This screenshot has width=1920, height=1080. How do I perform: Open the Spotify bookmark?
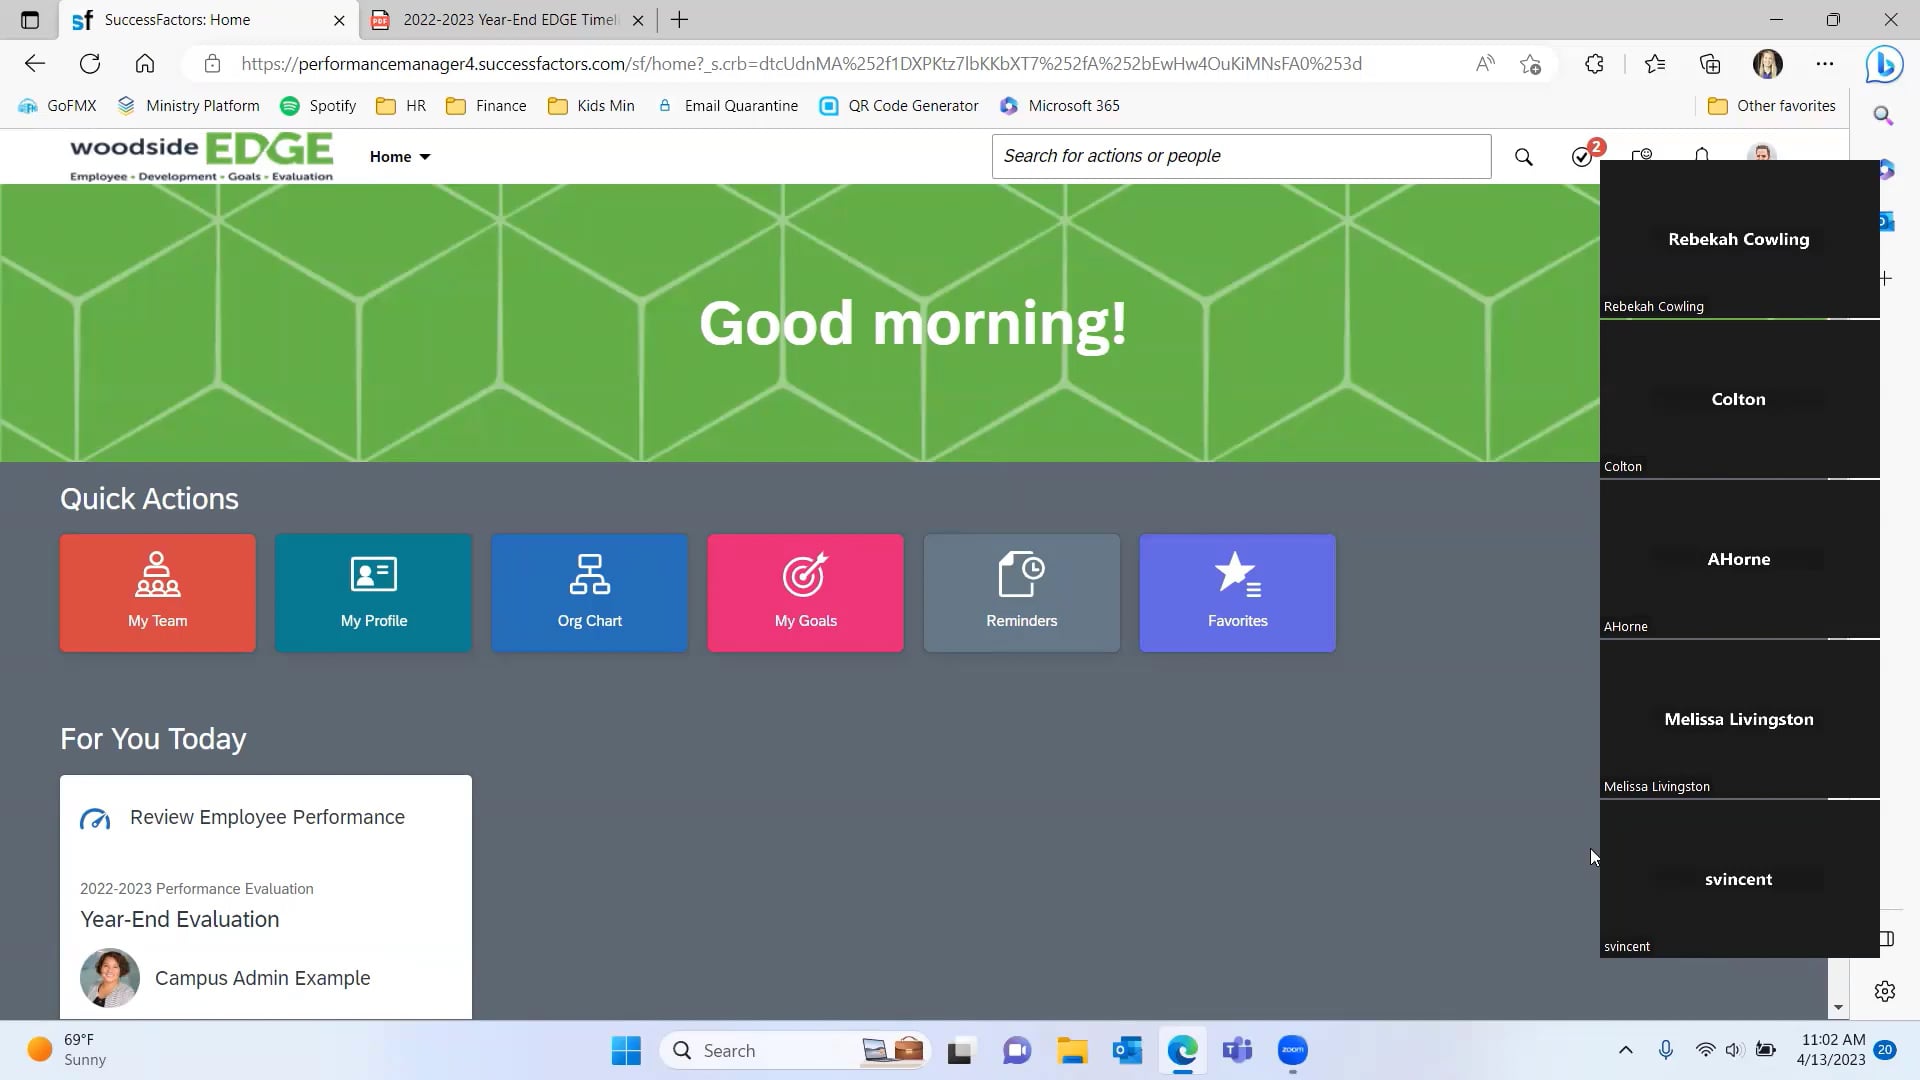tap(318, 106)
